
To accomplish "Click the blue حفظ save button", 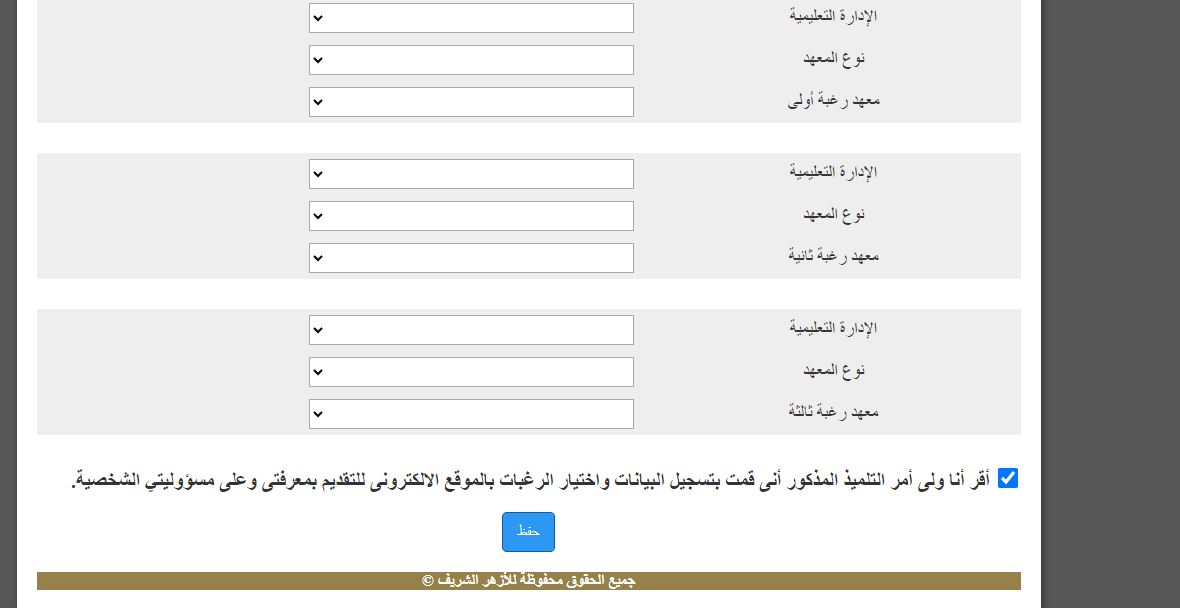I will 528,532.
